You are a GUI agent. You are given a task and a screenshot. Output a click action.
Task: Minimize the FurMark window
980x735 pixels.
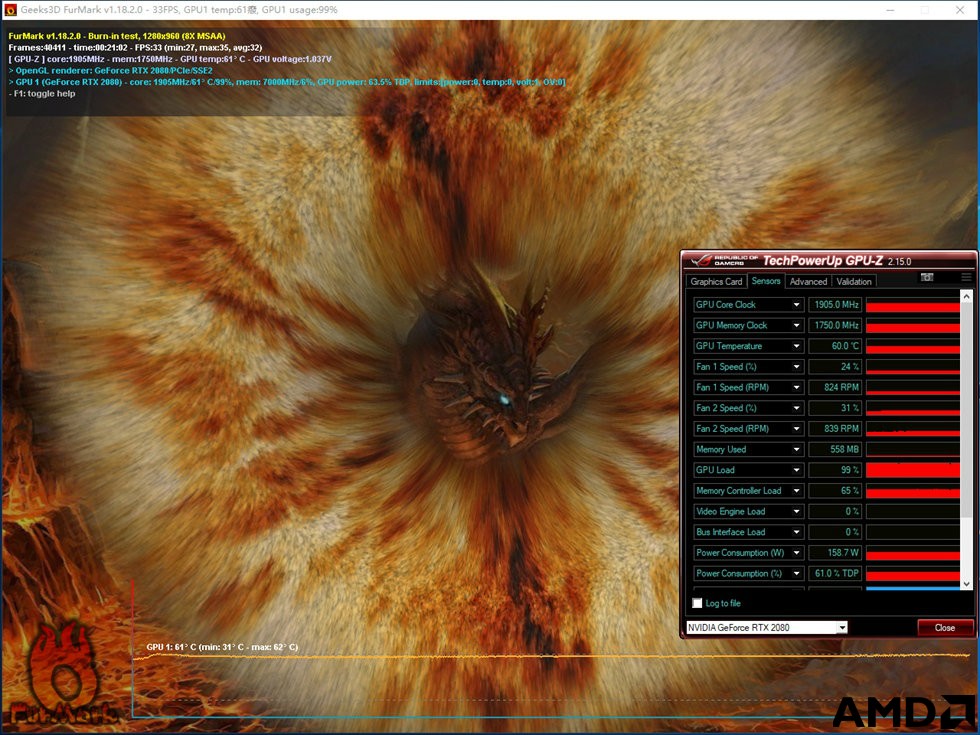pos(891,10)
